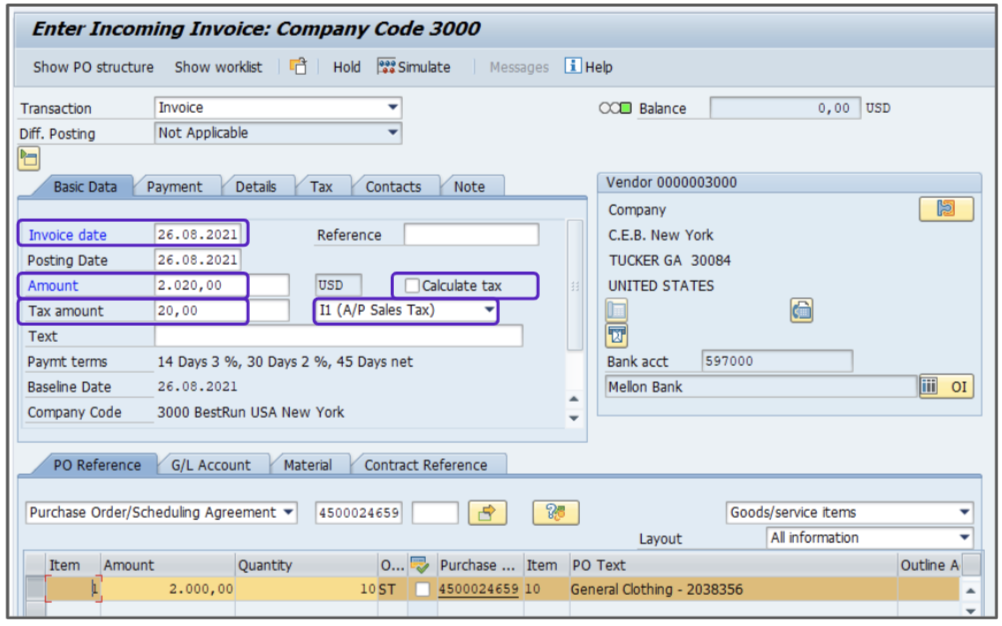Tick the checkbox in item row 1
Viewport: 1002px width, 626px height.
click(422, 590)
